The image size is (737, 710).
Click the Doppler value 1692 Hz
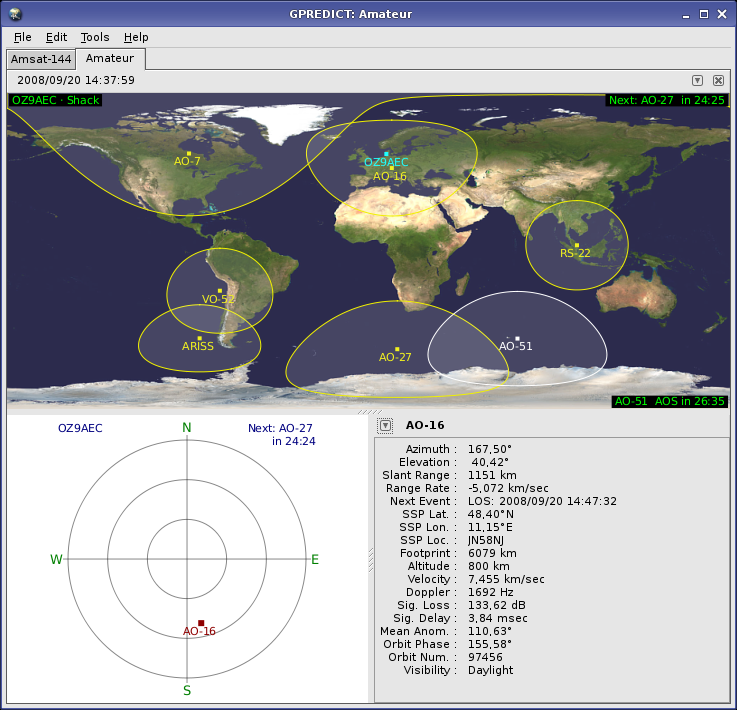click(491, 592)
